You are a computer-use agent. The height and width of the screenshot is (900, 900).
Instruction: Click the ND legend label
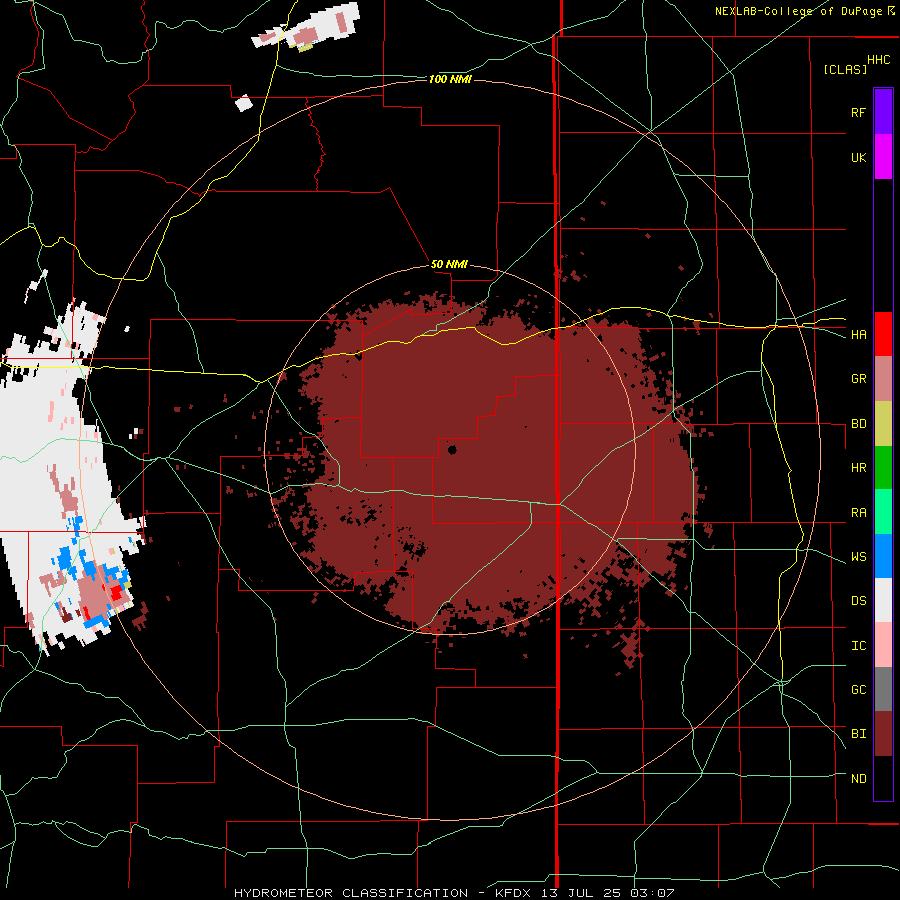pyautogui.click(x=858, y=779)
